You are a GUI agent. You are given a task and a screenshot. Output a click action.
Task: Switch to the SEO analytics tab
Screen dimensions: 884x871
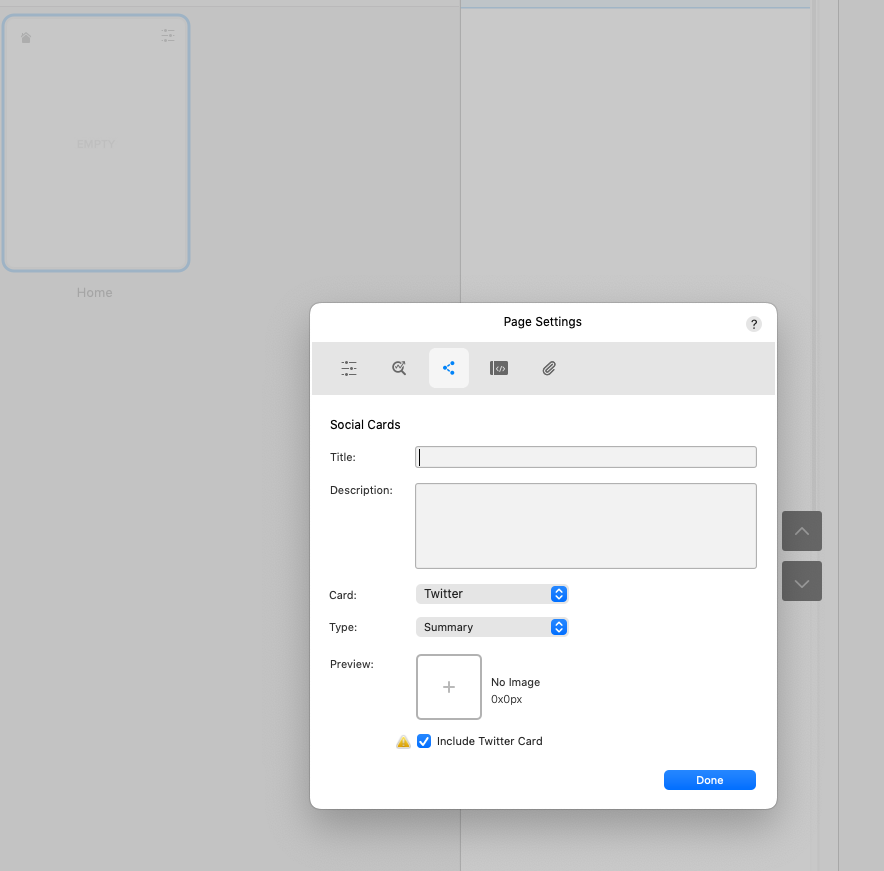[x=399, y=368]
